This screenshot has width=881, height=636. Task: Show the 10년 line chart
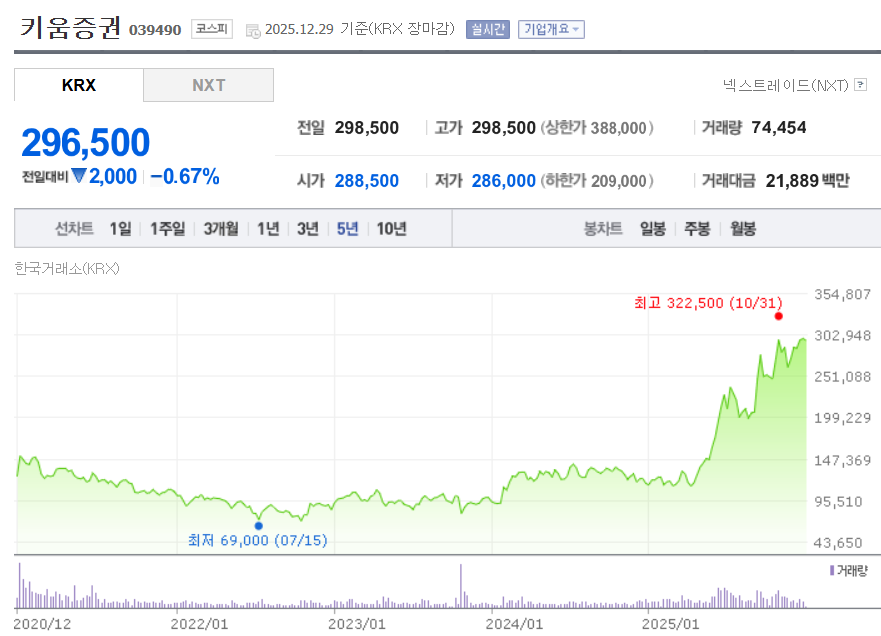391,229
